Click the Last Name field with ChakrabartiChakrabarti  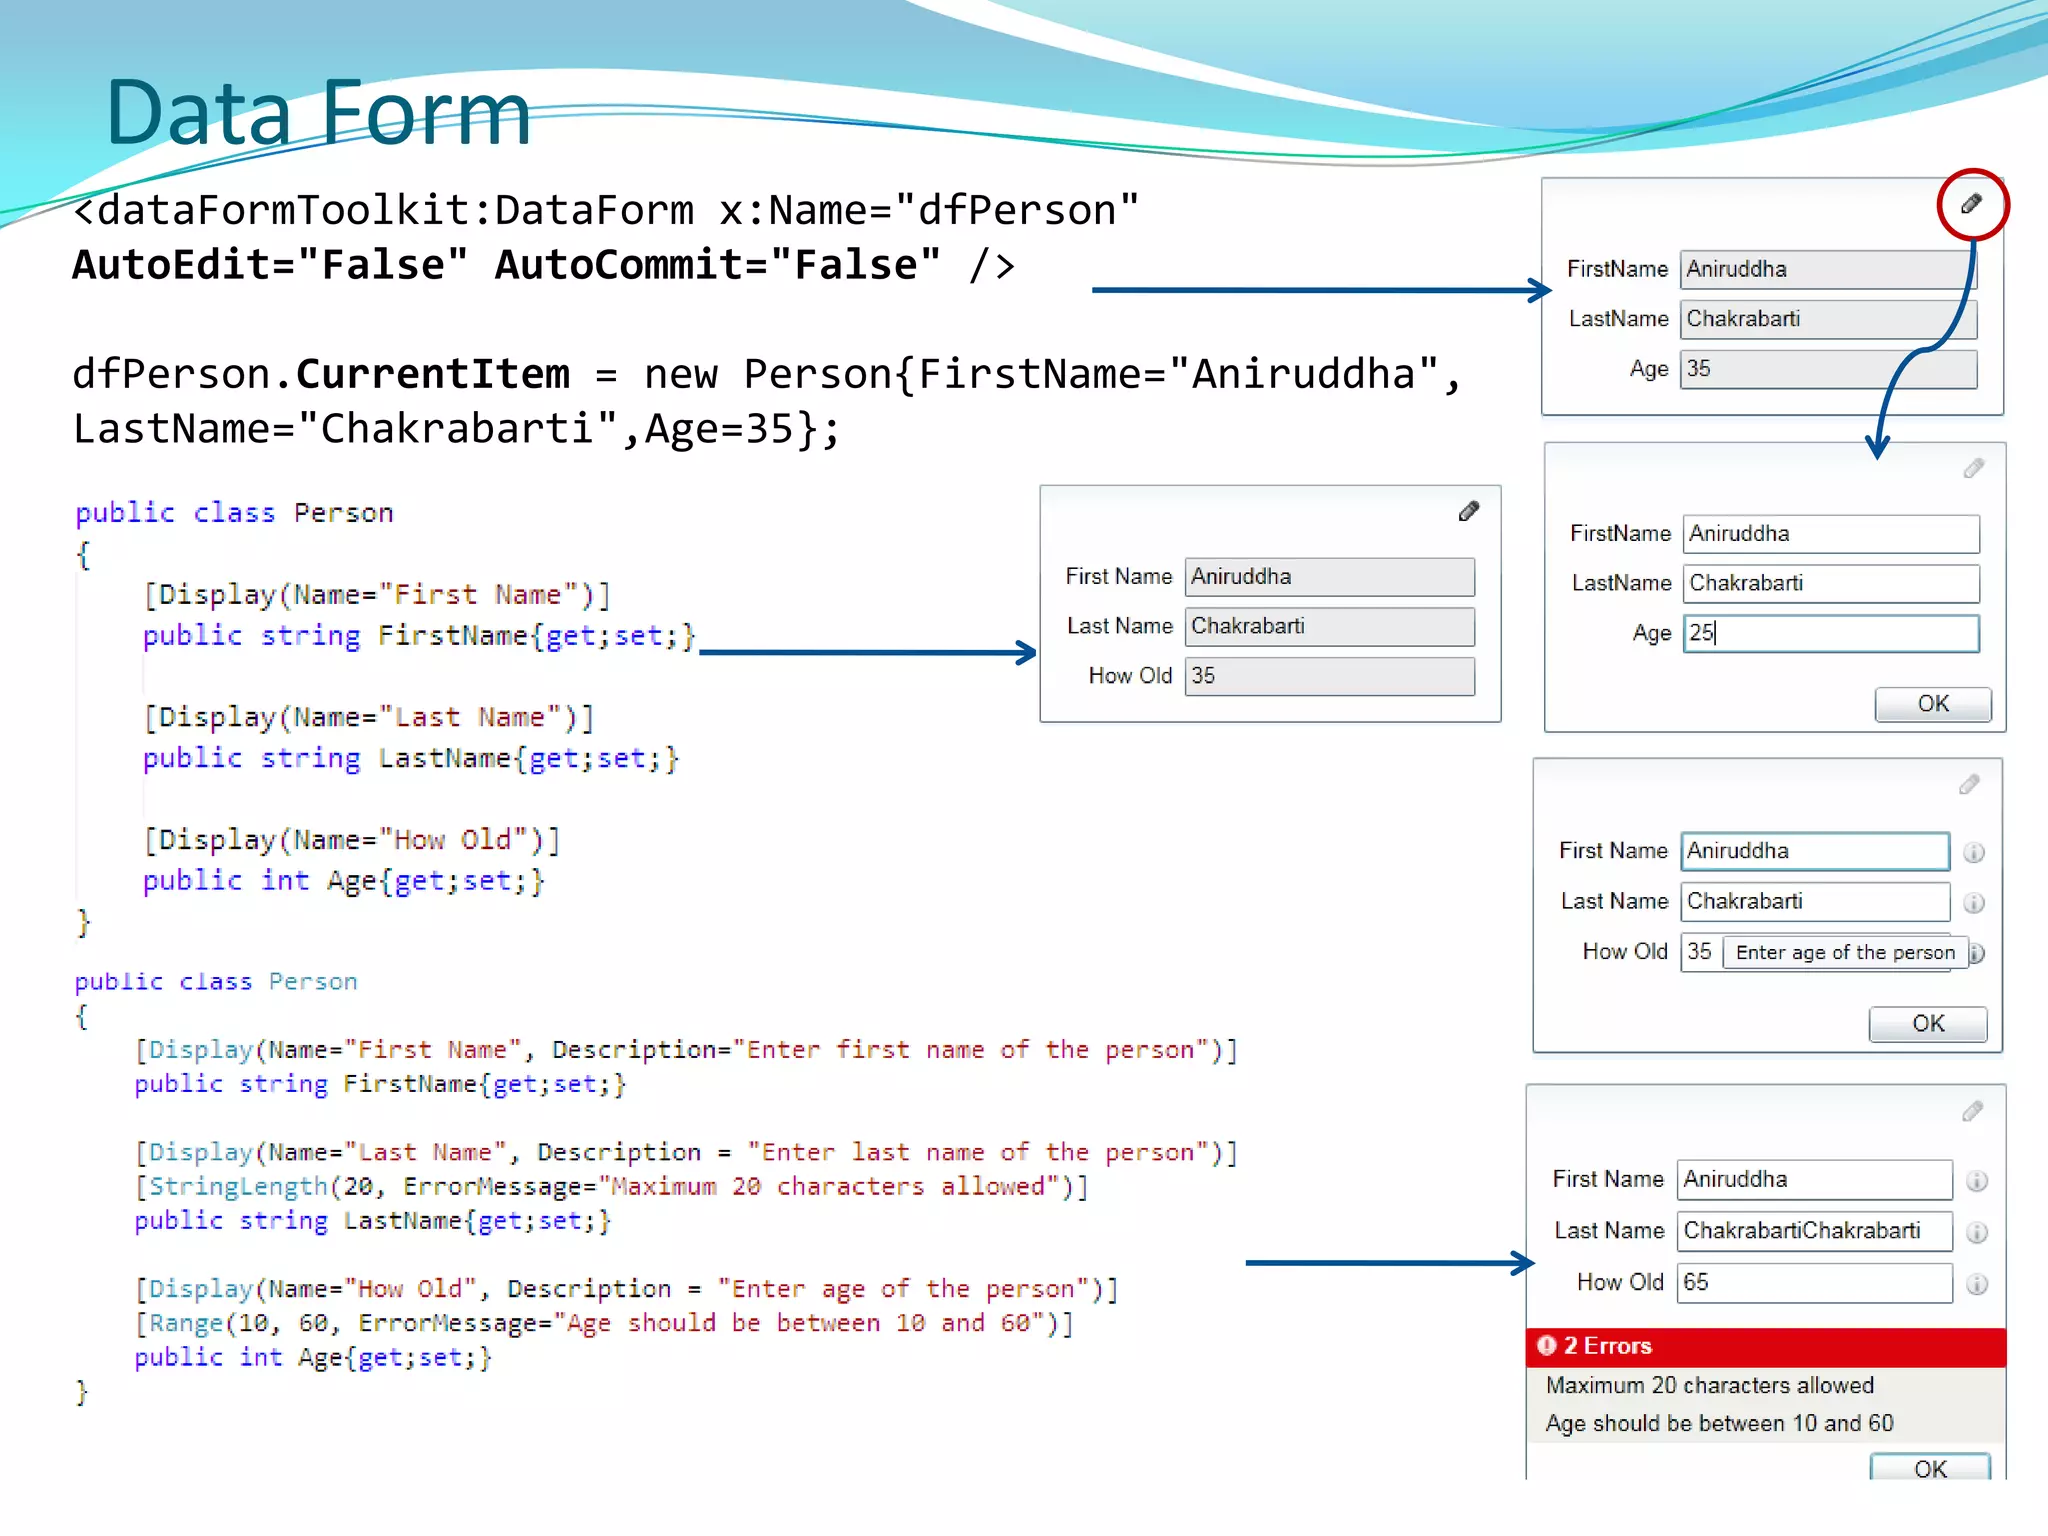[1813, 1231]
